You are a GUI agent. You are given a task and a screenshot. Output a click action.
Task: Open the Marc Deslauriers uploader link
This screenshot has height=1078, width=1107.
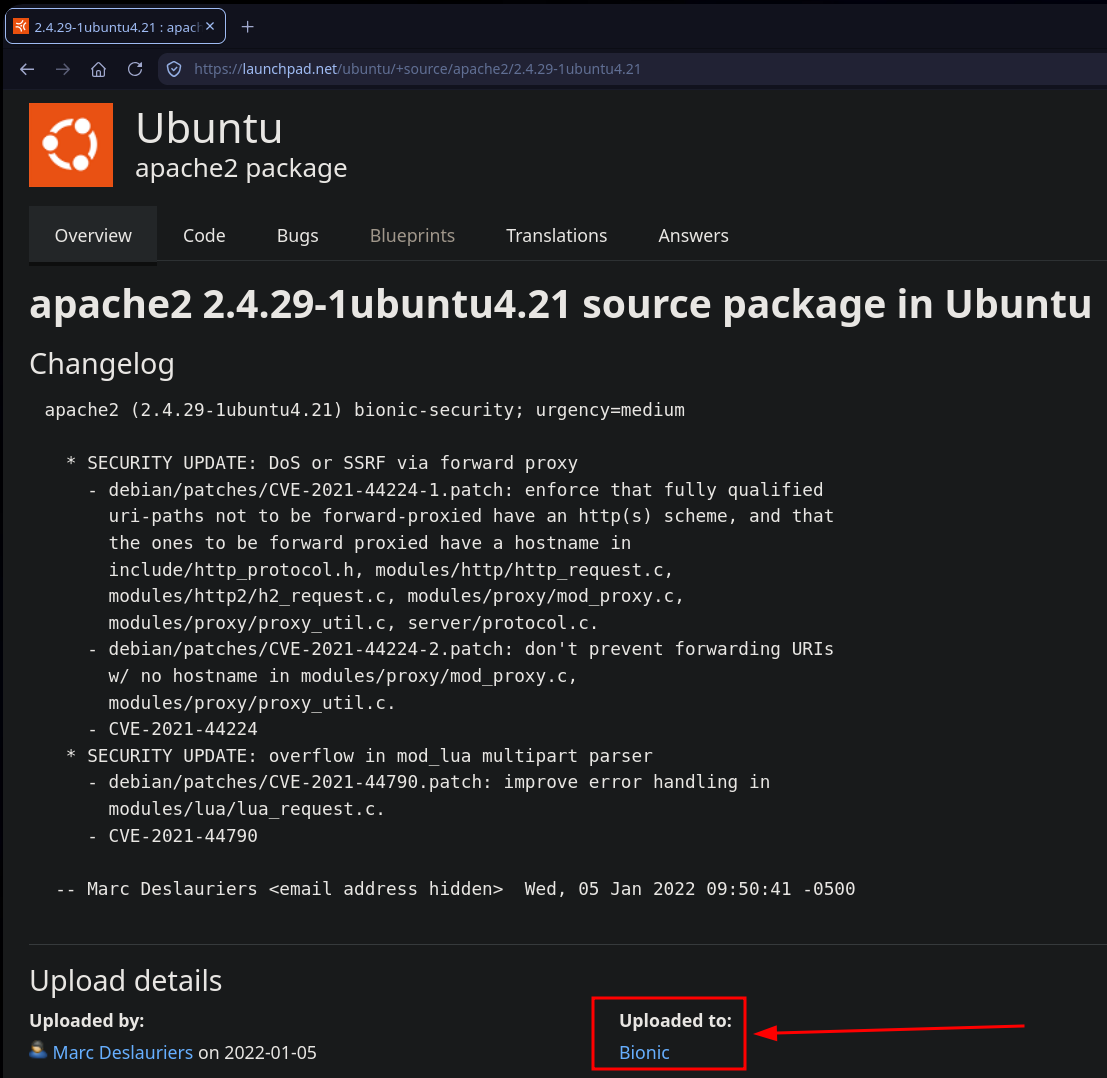(123, 1052)
